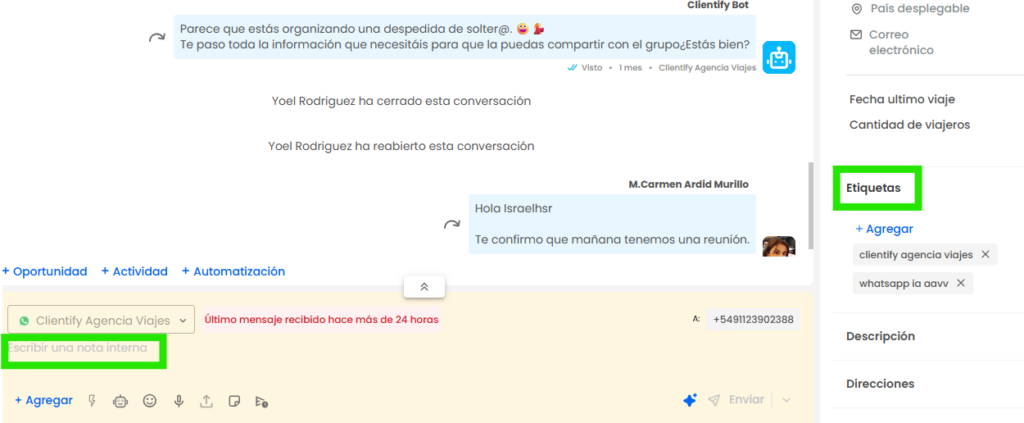The width and height of the screenshot is (1024, 423).
Task: Click the scheduled send icon with clock
Action: click(261, 401)
